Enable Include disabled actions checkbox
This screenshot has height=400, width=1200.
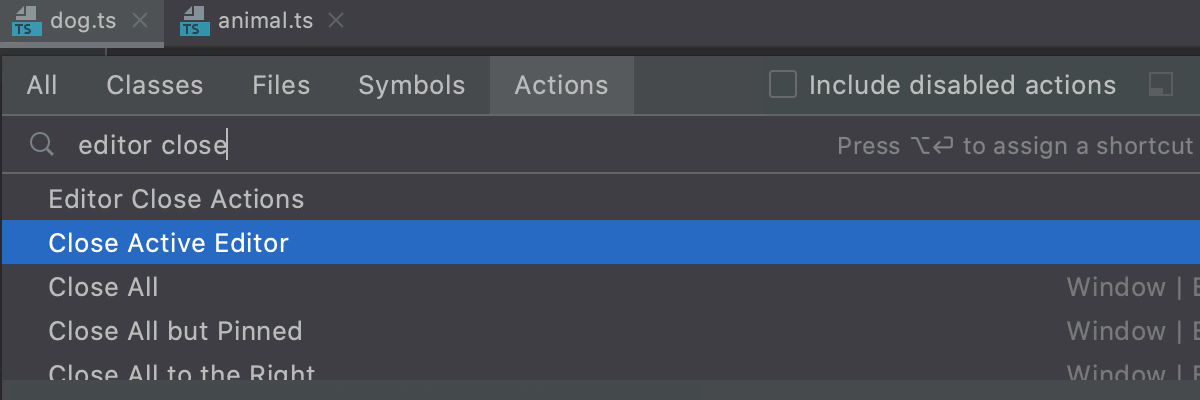782,85
